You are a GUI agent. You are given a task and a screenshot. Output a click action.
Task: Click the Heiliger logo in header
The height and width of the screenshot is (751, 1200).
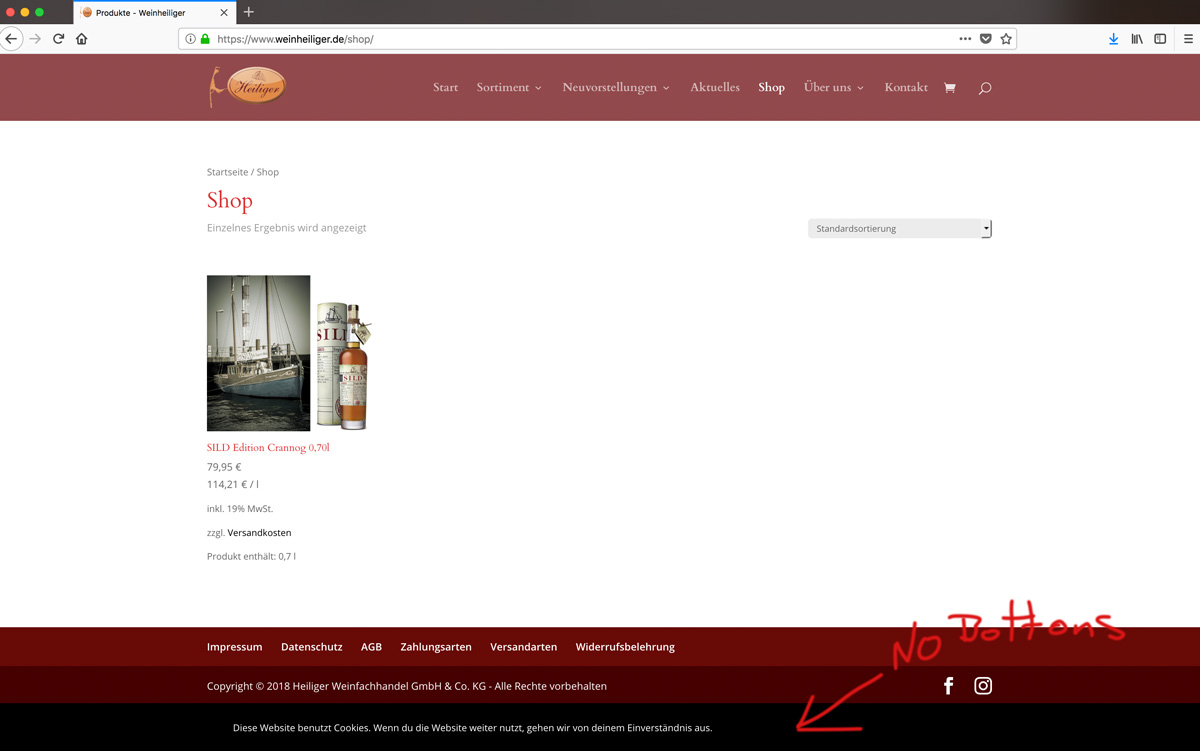point(247,87)
